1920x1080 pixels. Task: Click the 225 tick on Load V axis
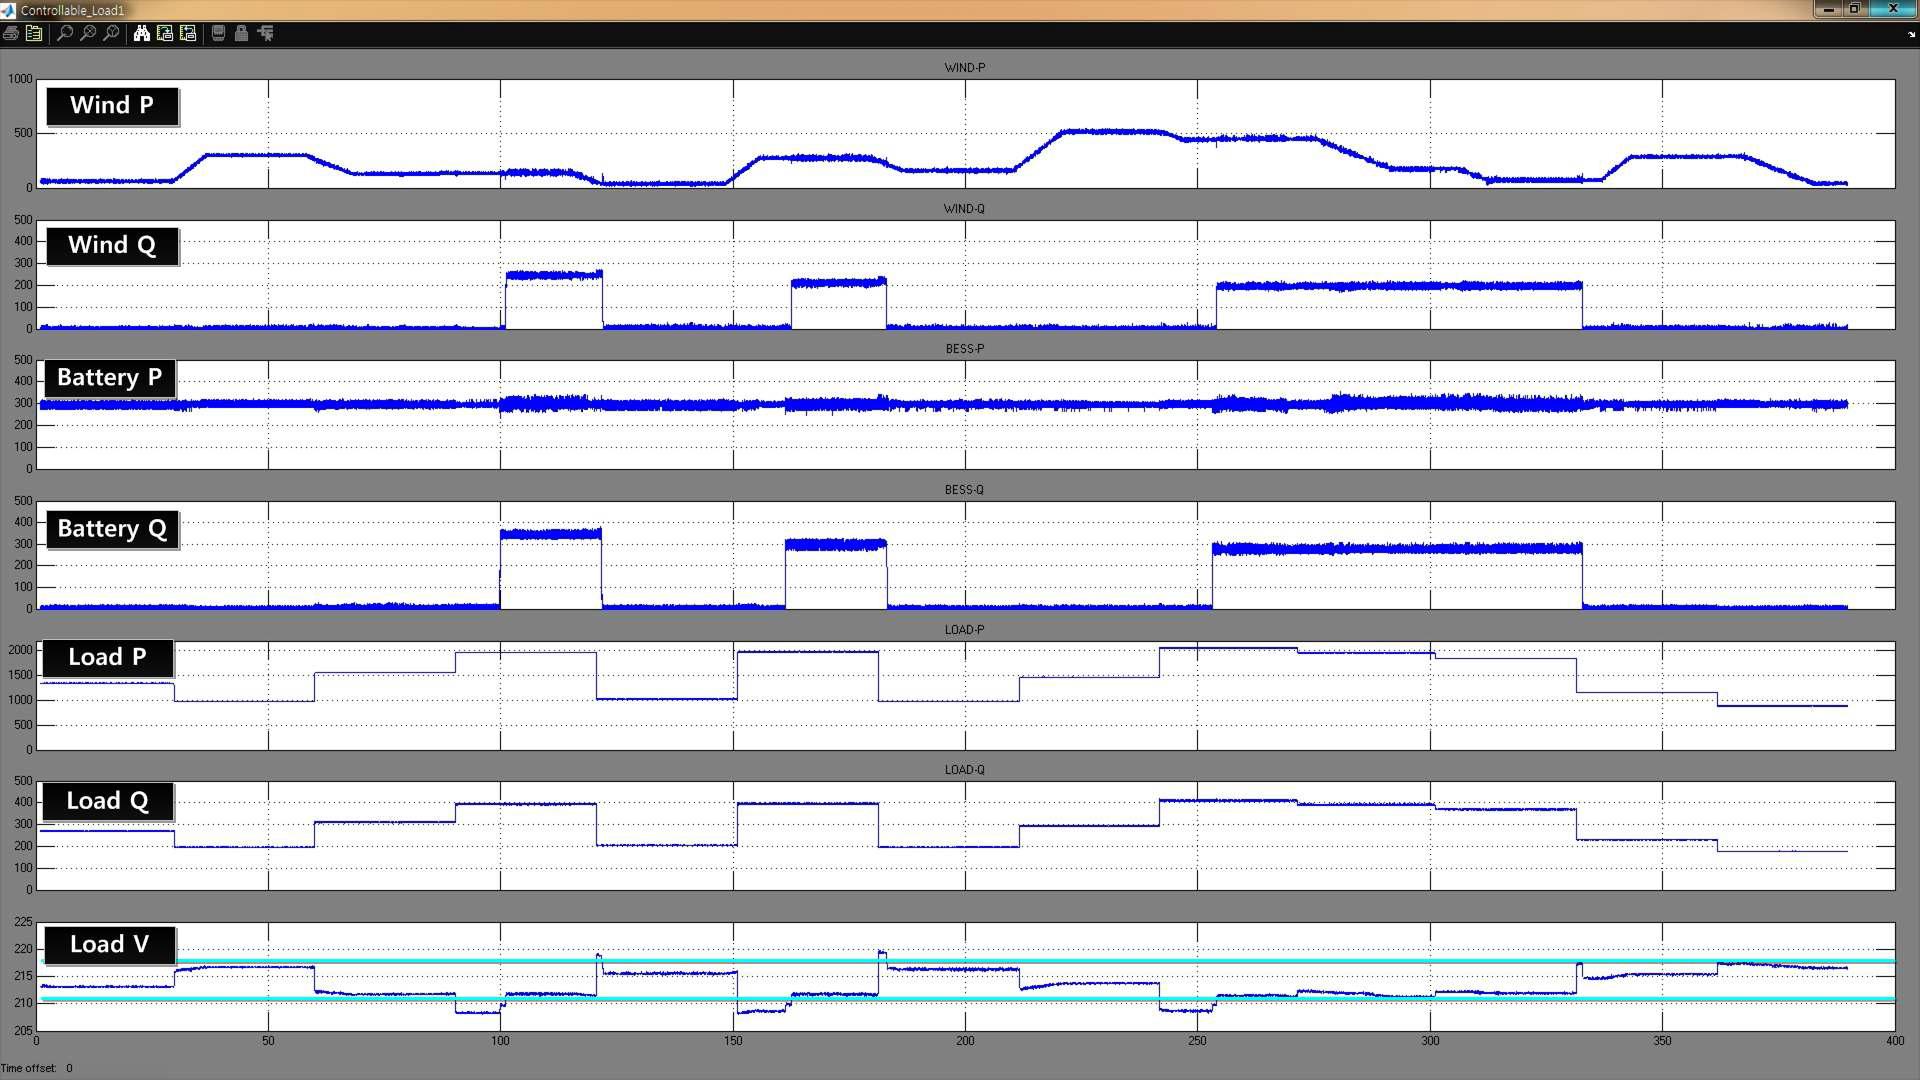click(23, 922)
